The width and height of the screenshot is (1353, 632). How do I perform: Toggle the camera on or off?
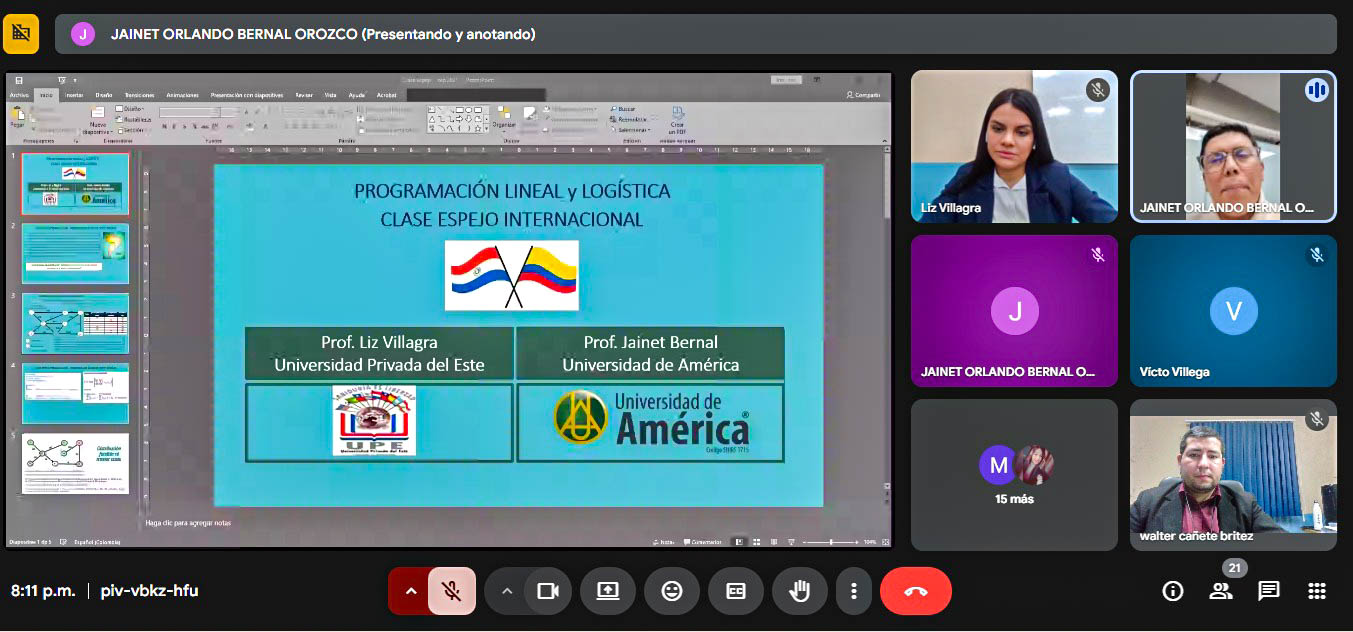tap(547, 591)
